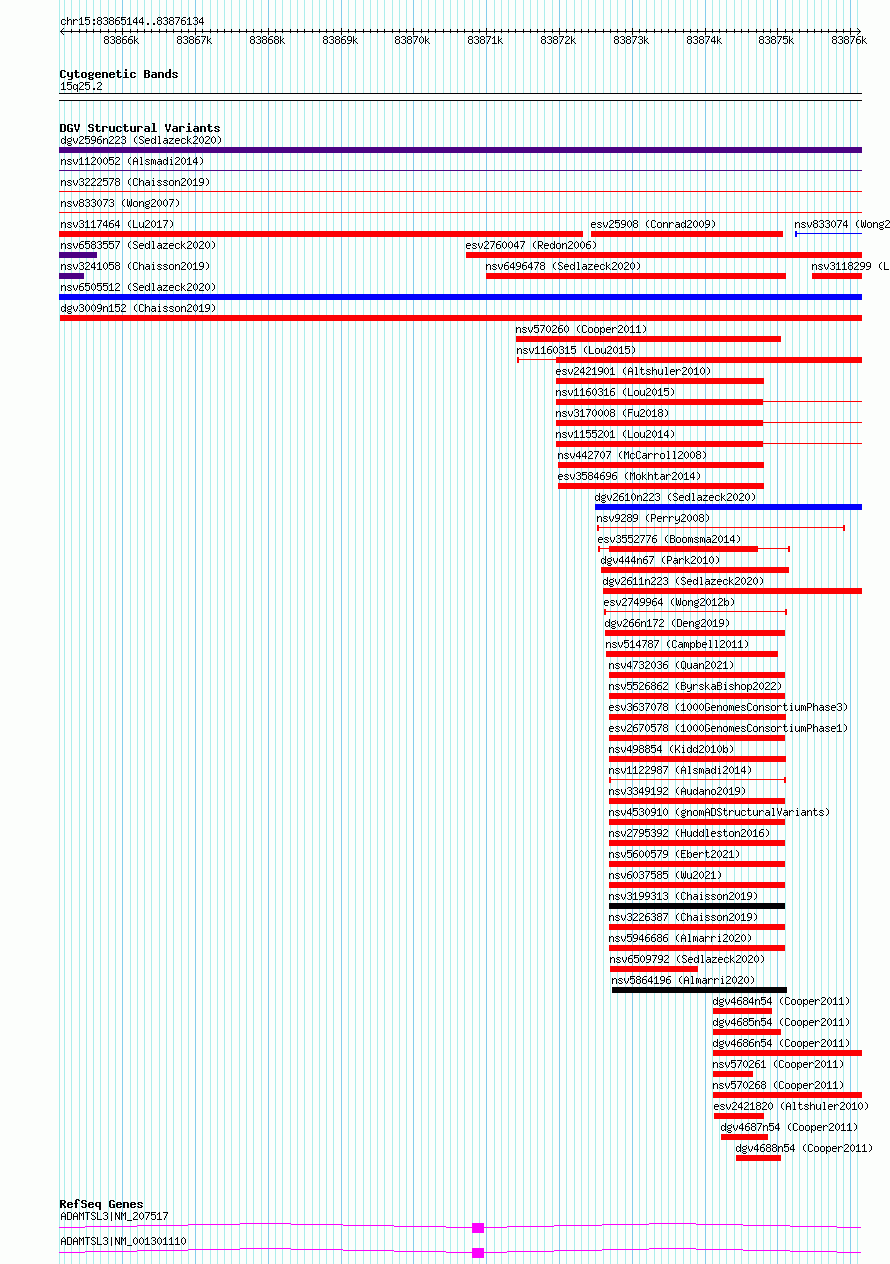Select the nsv1155201 (Lou2014) label
The height and width of the screenshot is (1264, 890).
coord(615,435)
